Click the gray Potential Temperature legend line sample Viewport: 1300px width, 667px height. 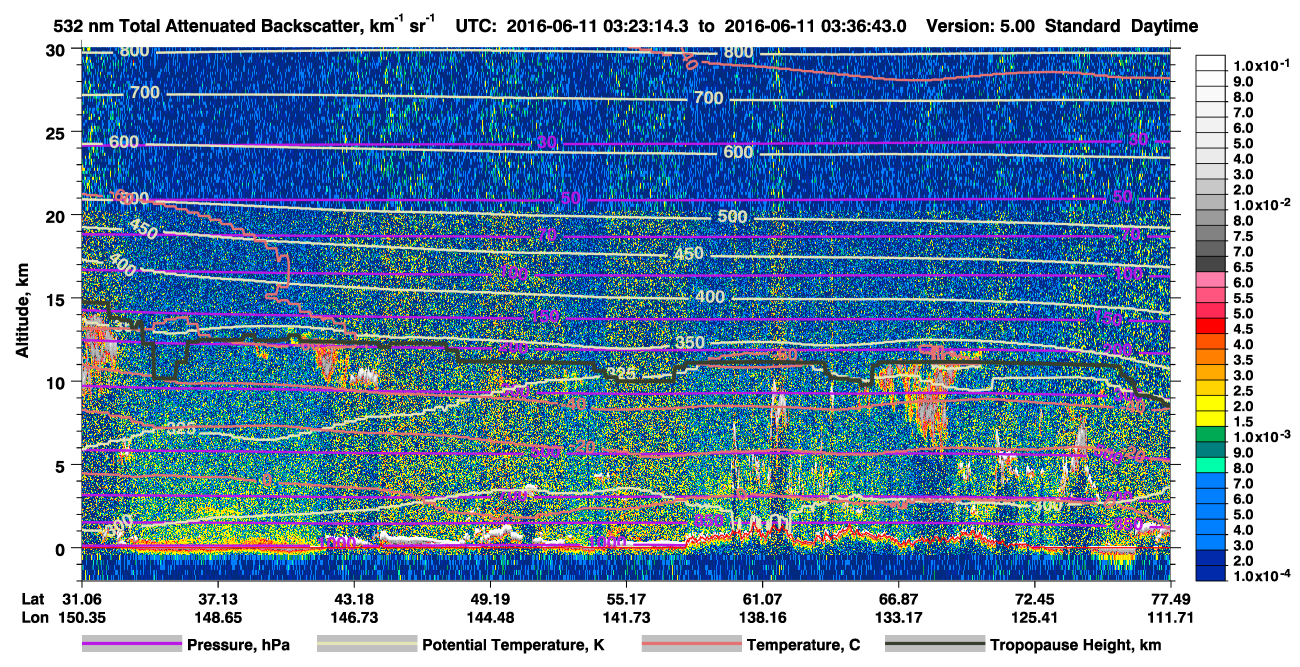366,645
